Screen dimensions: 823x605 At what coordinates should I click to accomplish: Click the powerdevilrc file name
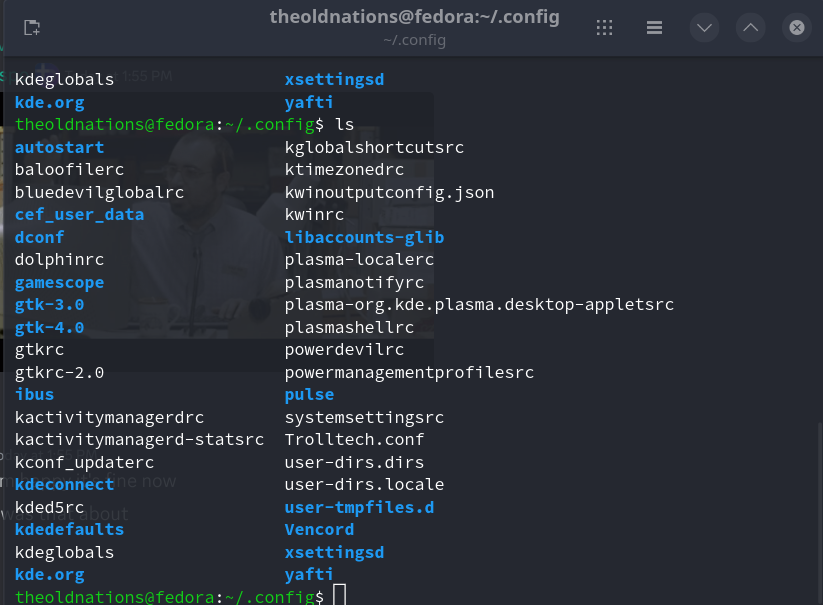tap(344, 350)
